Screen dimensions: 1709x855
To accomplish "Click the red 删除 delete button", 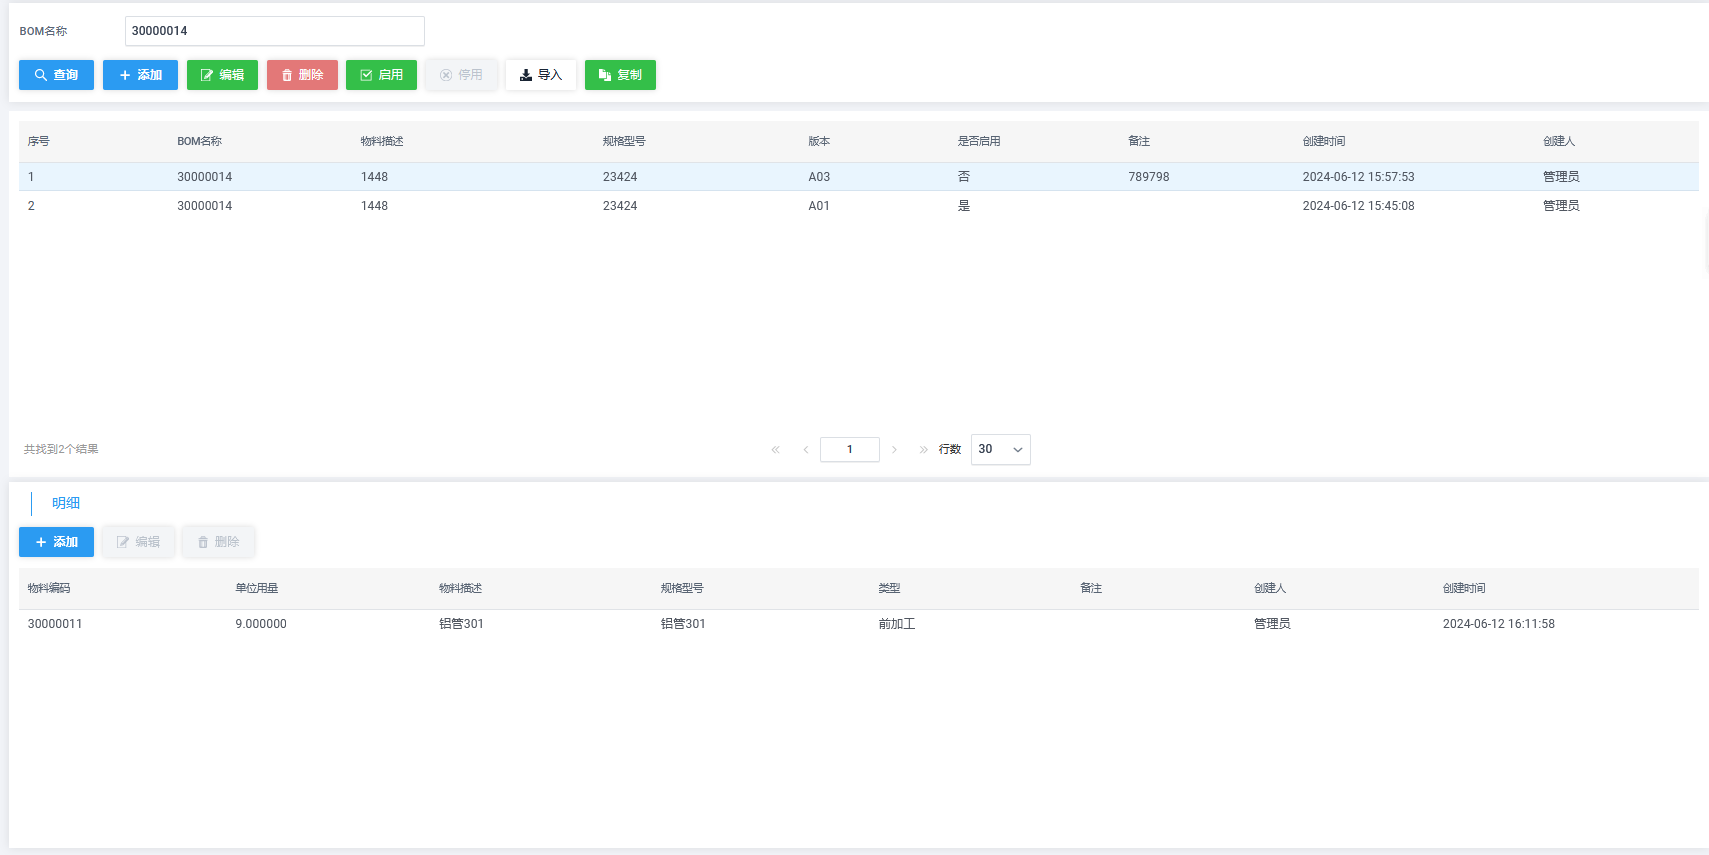I will 302,75.
